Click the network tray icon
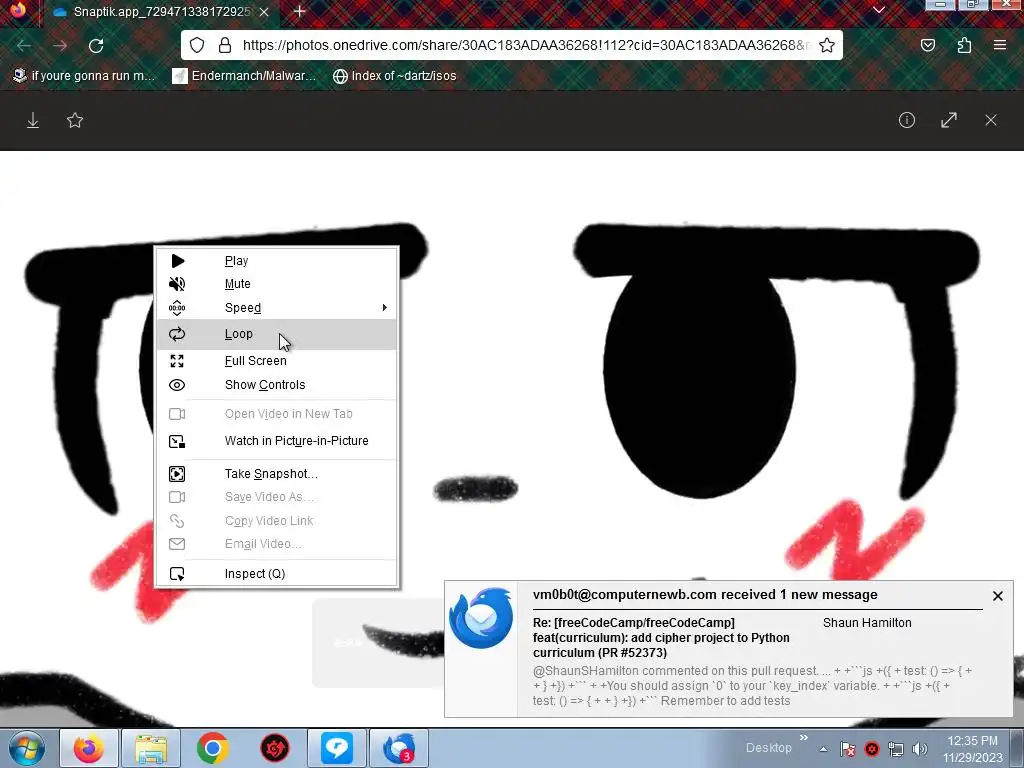This screenshot has width=1024, height=768. (896, 749)
